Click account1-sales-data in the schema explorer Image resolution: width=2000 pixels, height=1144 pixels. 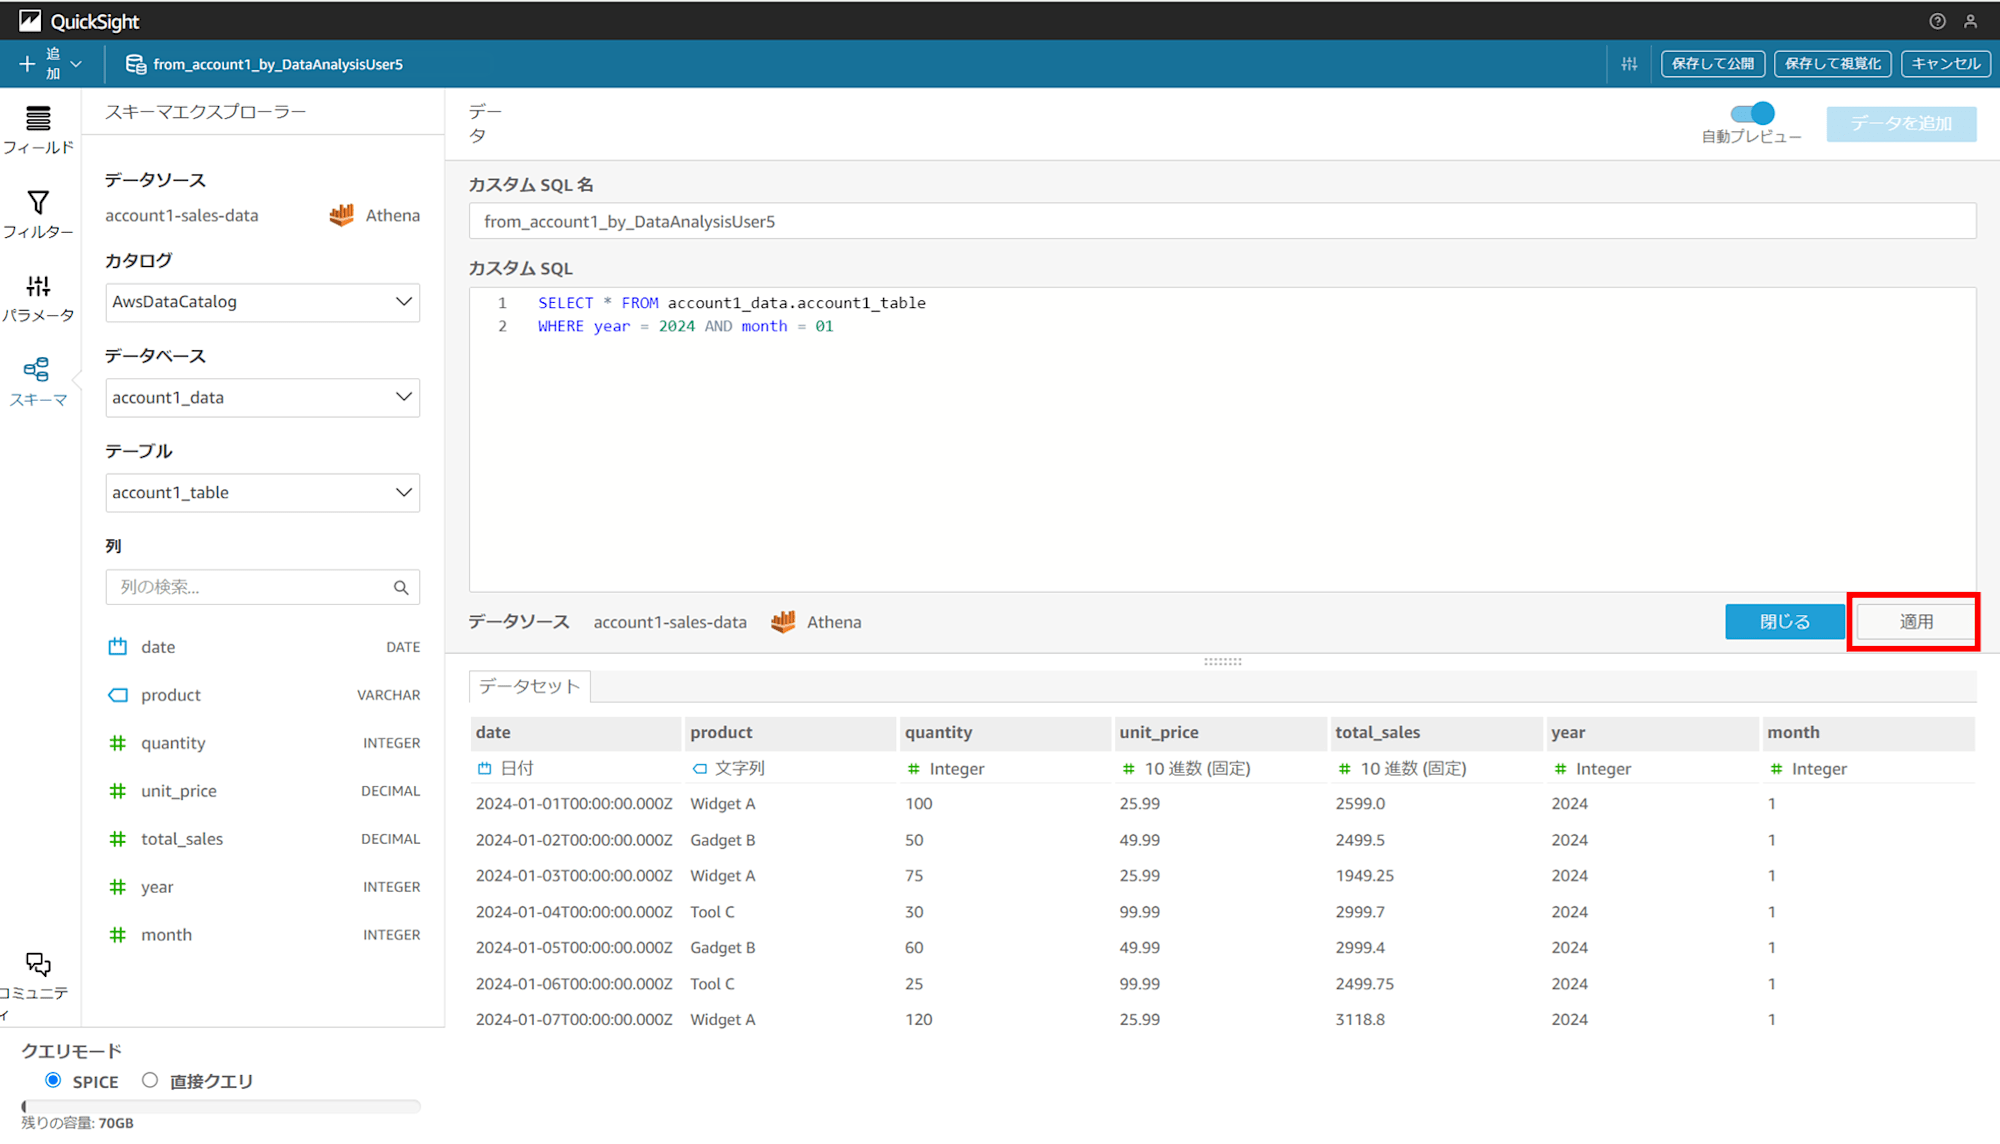182,216
